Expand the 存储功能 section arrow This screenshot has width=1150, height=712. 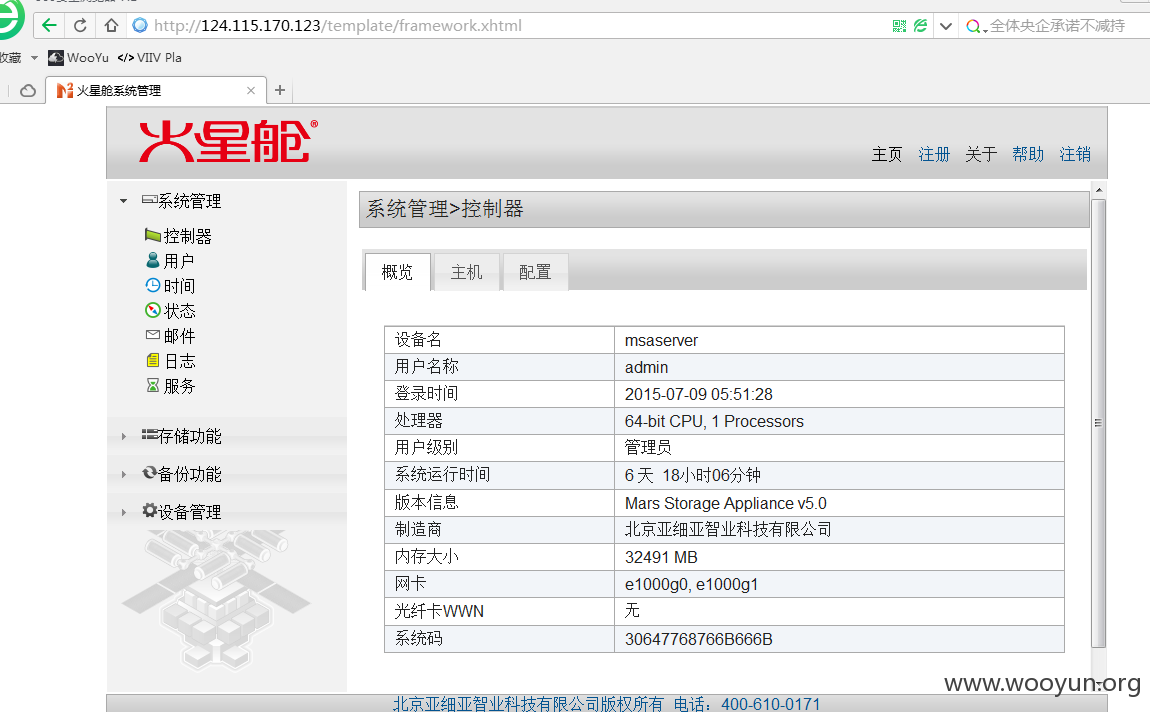123,436
